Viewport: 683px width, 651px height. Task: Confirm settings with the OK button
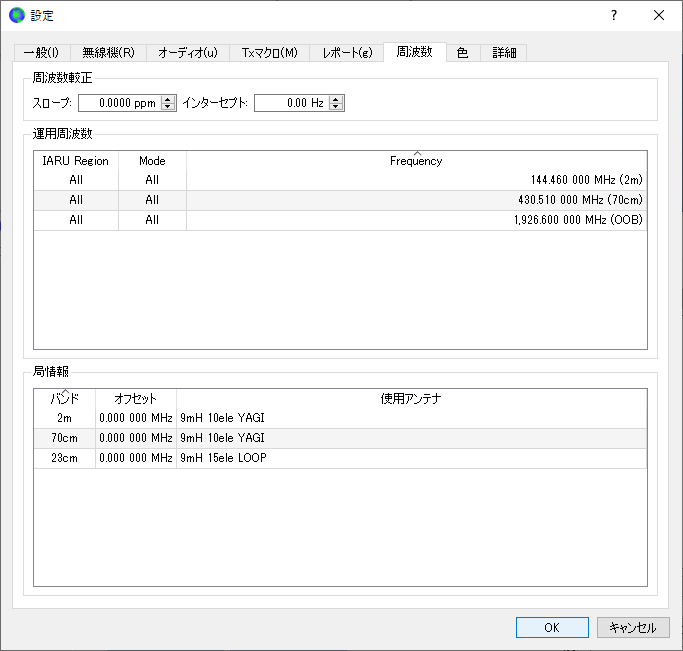552,627
